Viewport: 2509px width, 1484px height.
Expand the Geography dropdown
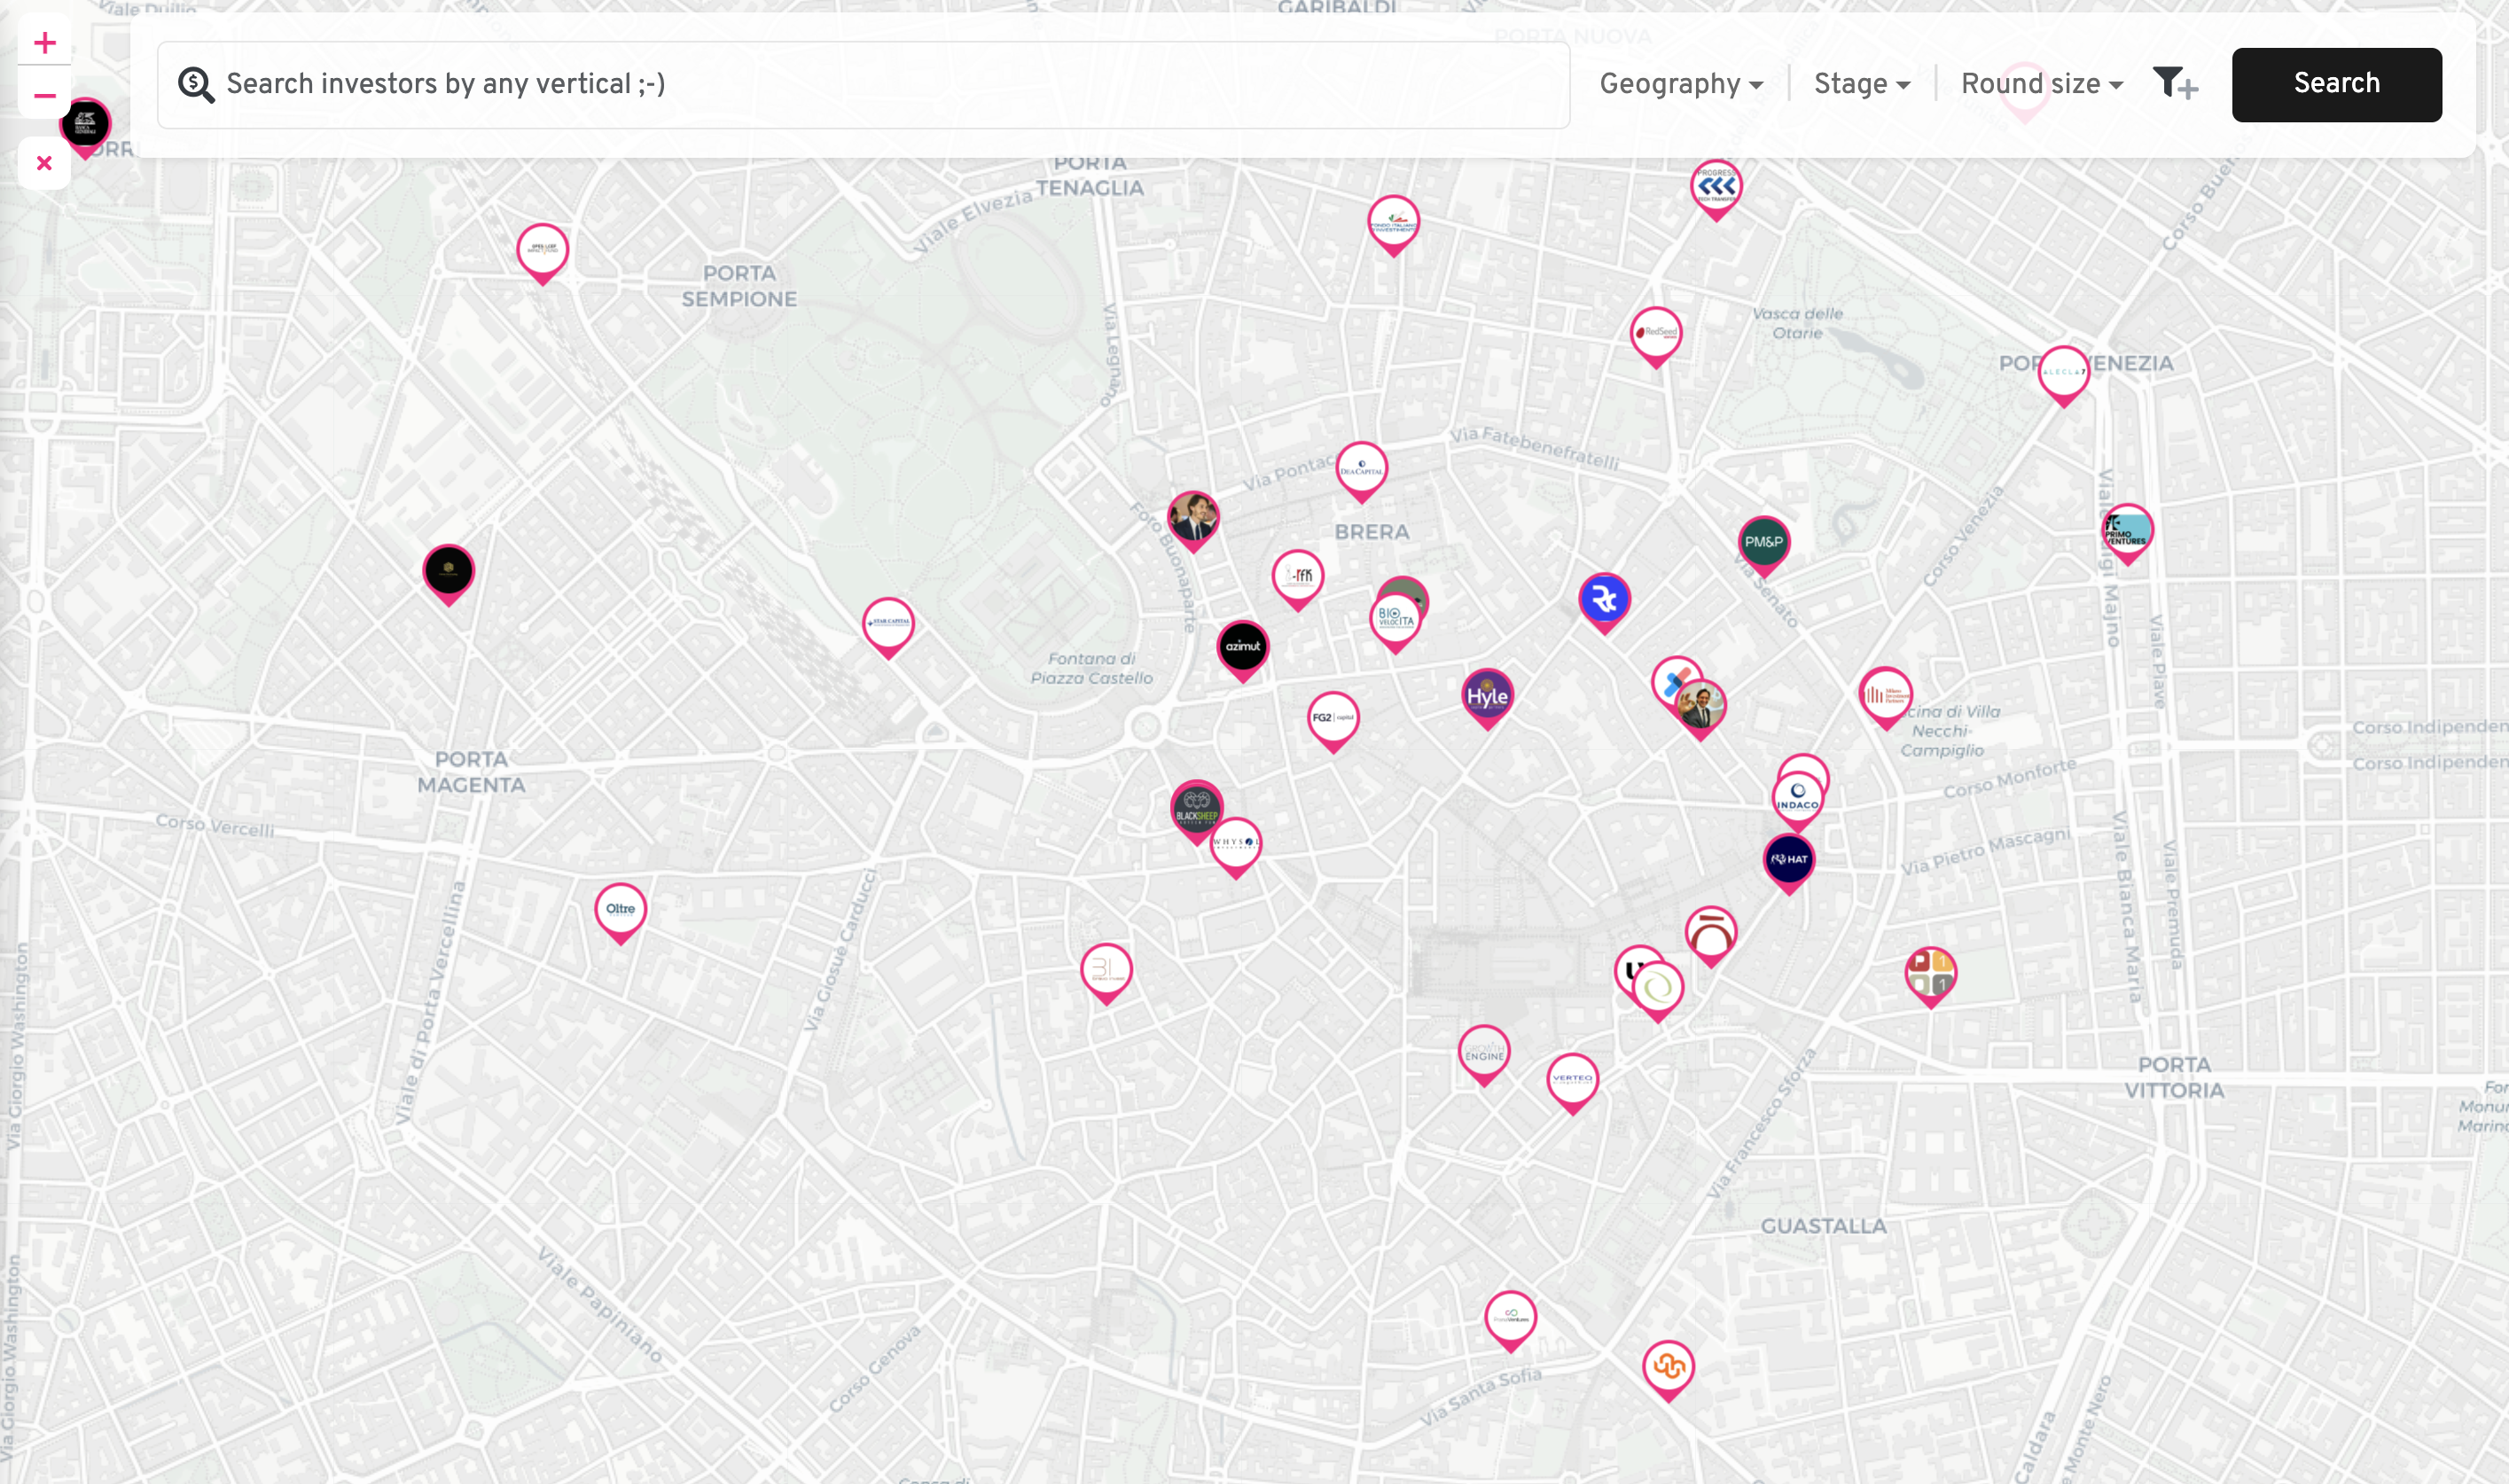click(x=1681, y=84)
